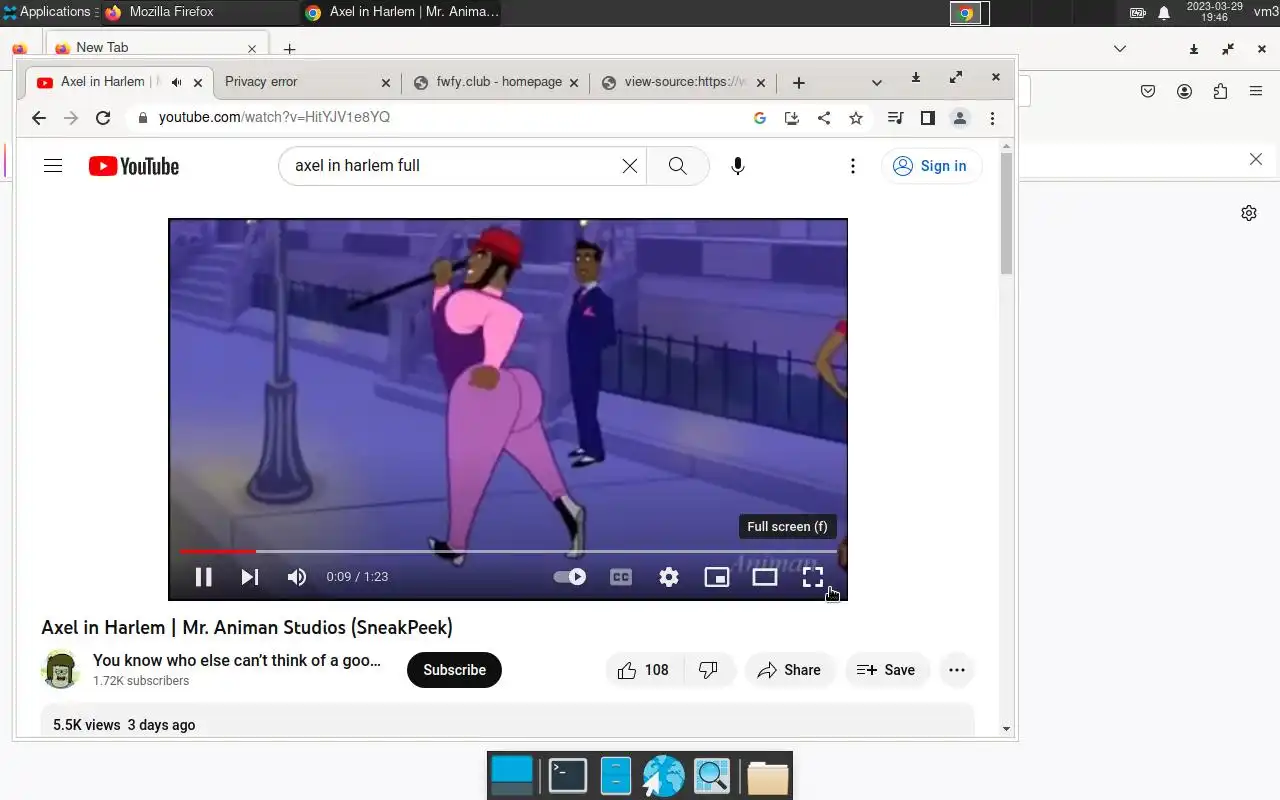Activate the miniplayer icon
The height and width of the screenshot is (800, 1280).
pos(717,577)
